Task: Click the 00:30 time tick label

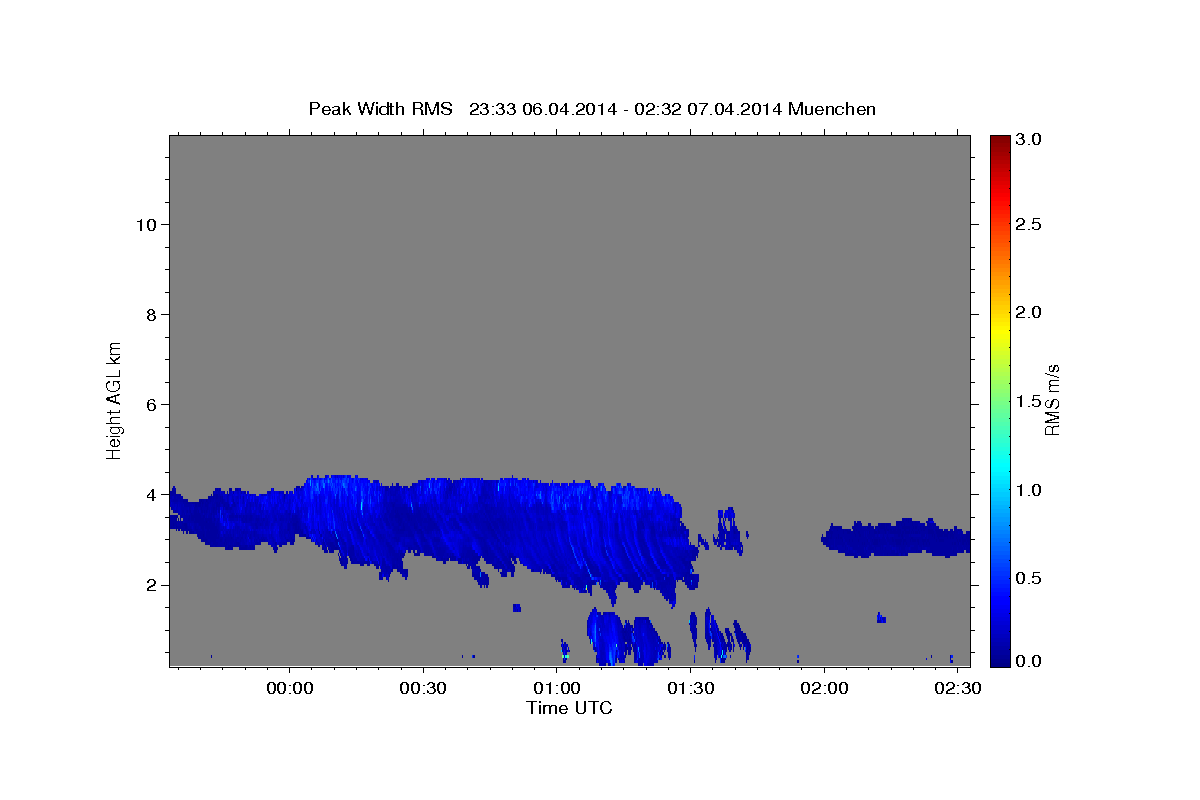Action: pyautogui.click(x=423, y=689)
